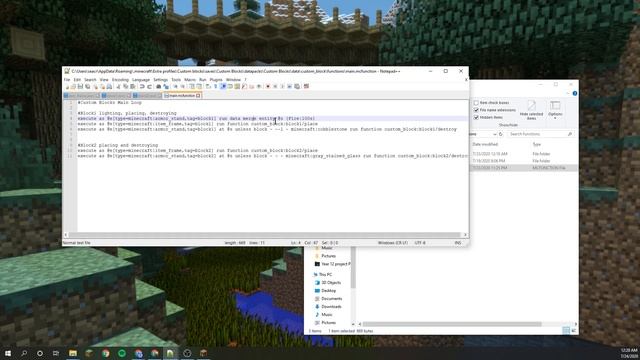The width and height of the screenshot is (640, 360).
Task: Click the Cut toolbar icon
Action: click(x=118, y=87)
